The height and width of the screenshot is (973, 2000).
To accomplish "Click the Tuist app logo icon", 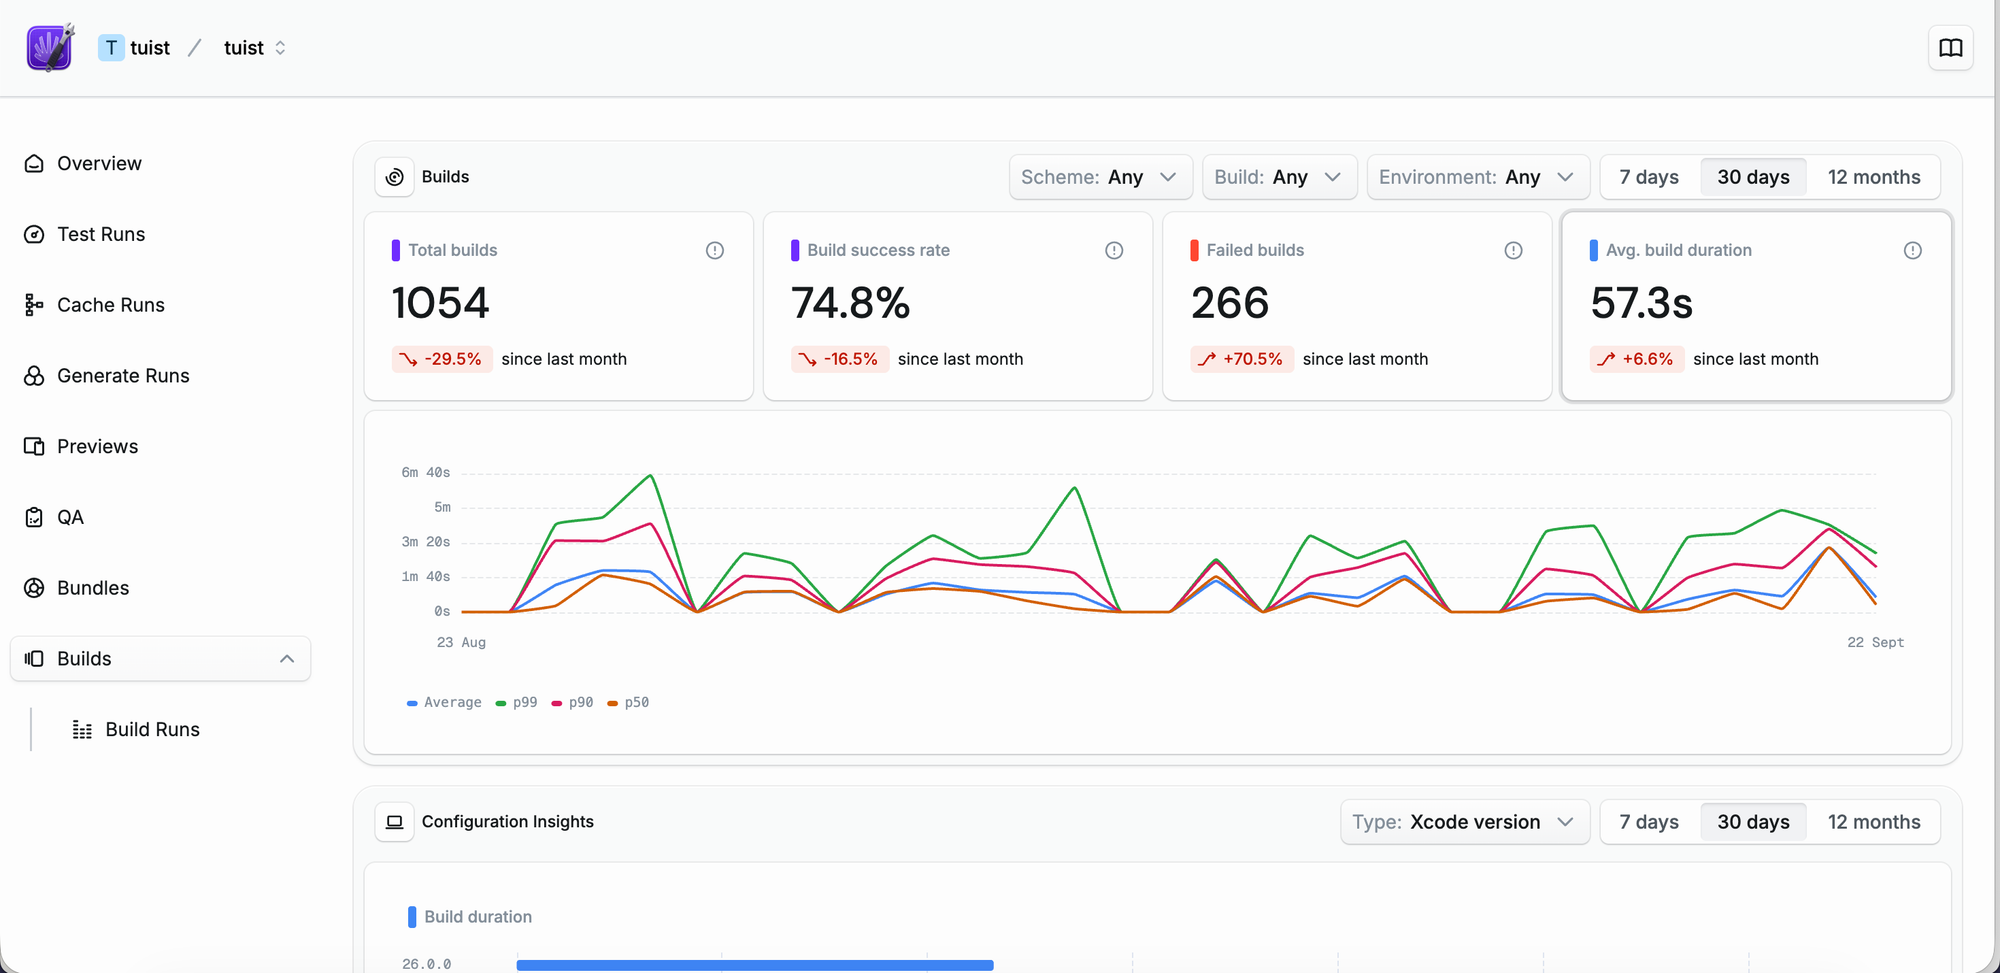I will (x=49, y=47).
